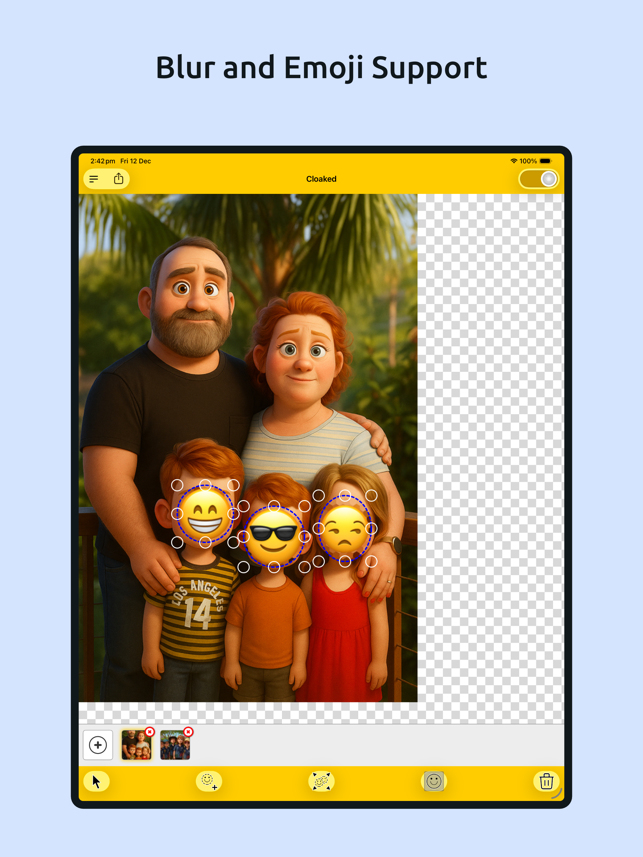Click the 2:42 pm clock text
643x857 pixels.
pos(103,161)
